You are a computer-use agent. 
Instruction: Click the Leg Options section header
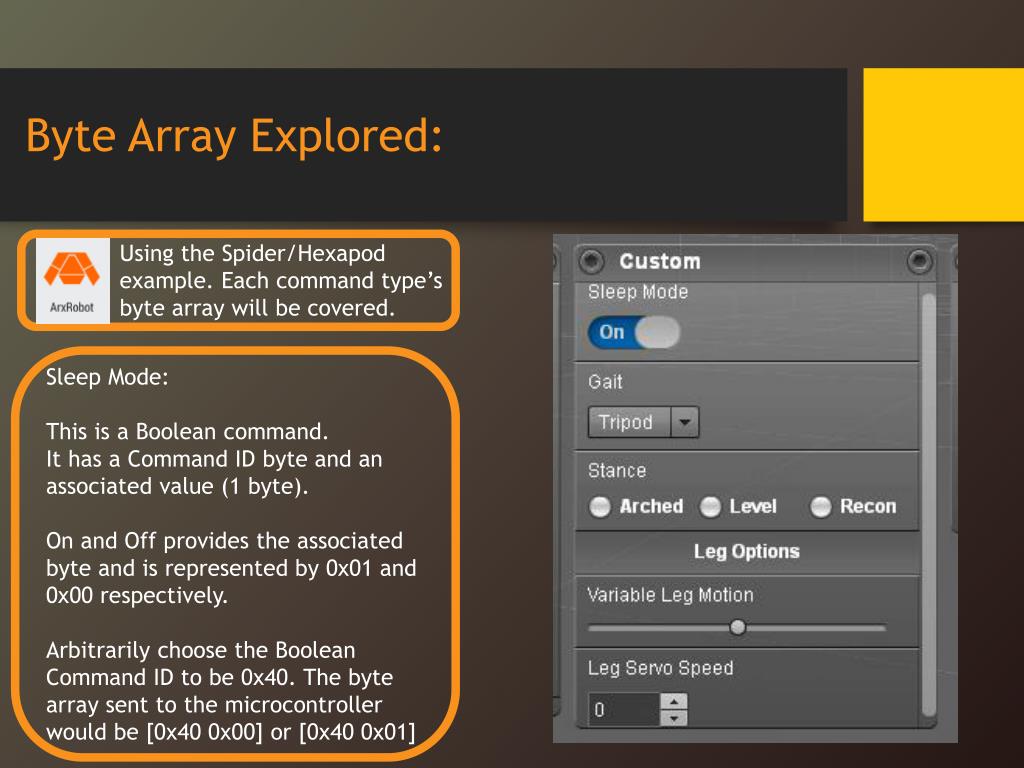click(746, 551)
